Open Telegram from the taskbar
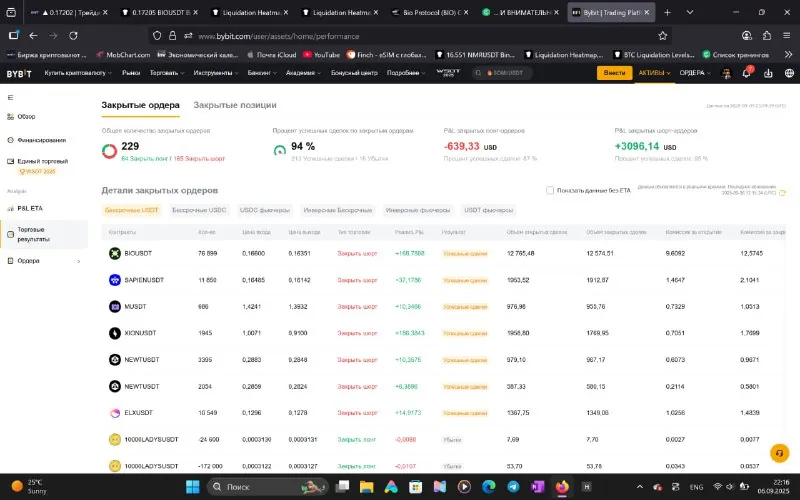The height and width of the screenshot is (500, 800). click(x=513, y=487)
